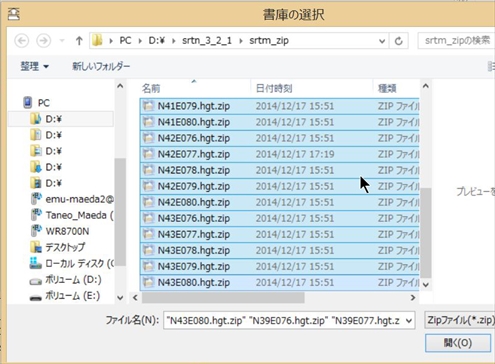Click the zip icon of N41E080.hgt.zip

pos(148,122)
